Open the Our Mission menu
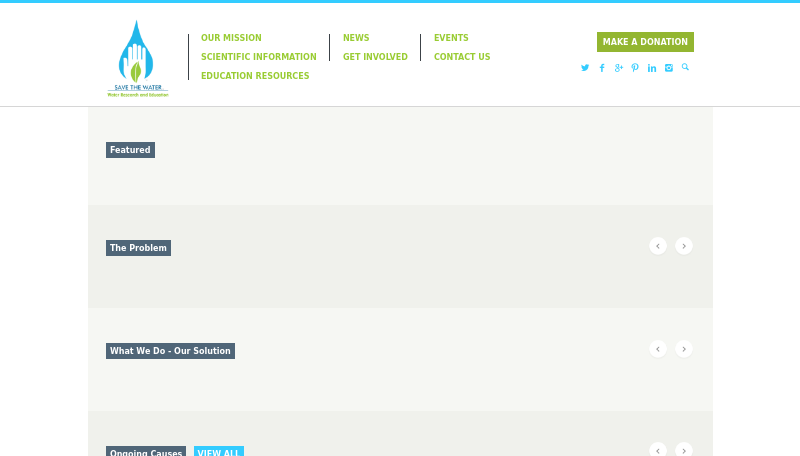 231,38
